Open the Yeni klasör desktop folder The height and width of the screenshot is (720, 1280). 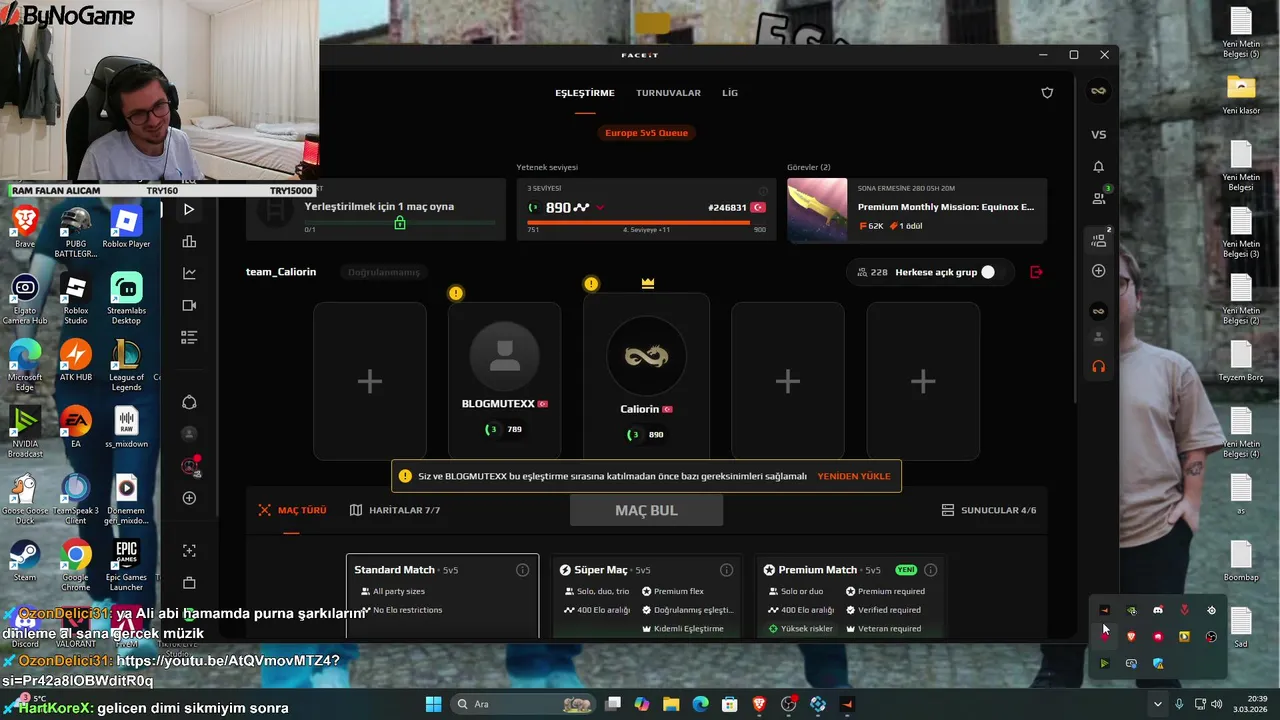1241,94
